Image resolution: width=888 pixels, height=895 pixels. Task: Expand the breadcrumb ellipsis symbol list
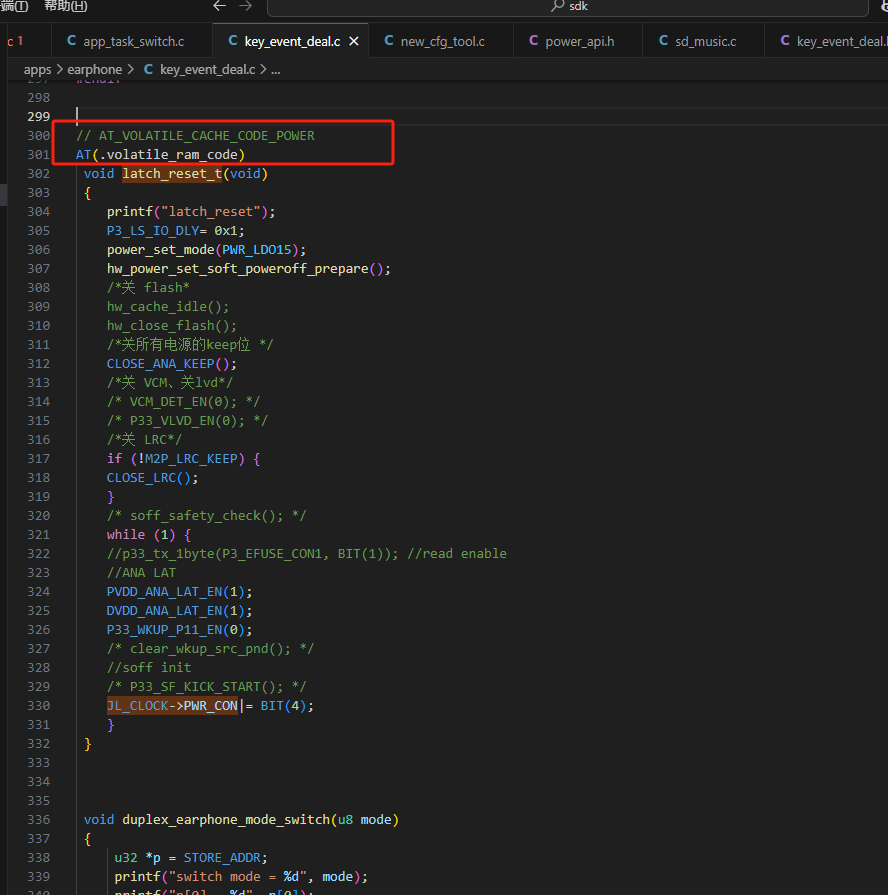tap(276, 70)
